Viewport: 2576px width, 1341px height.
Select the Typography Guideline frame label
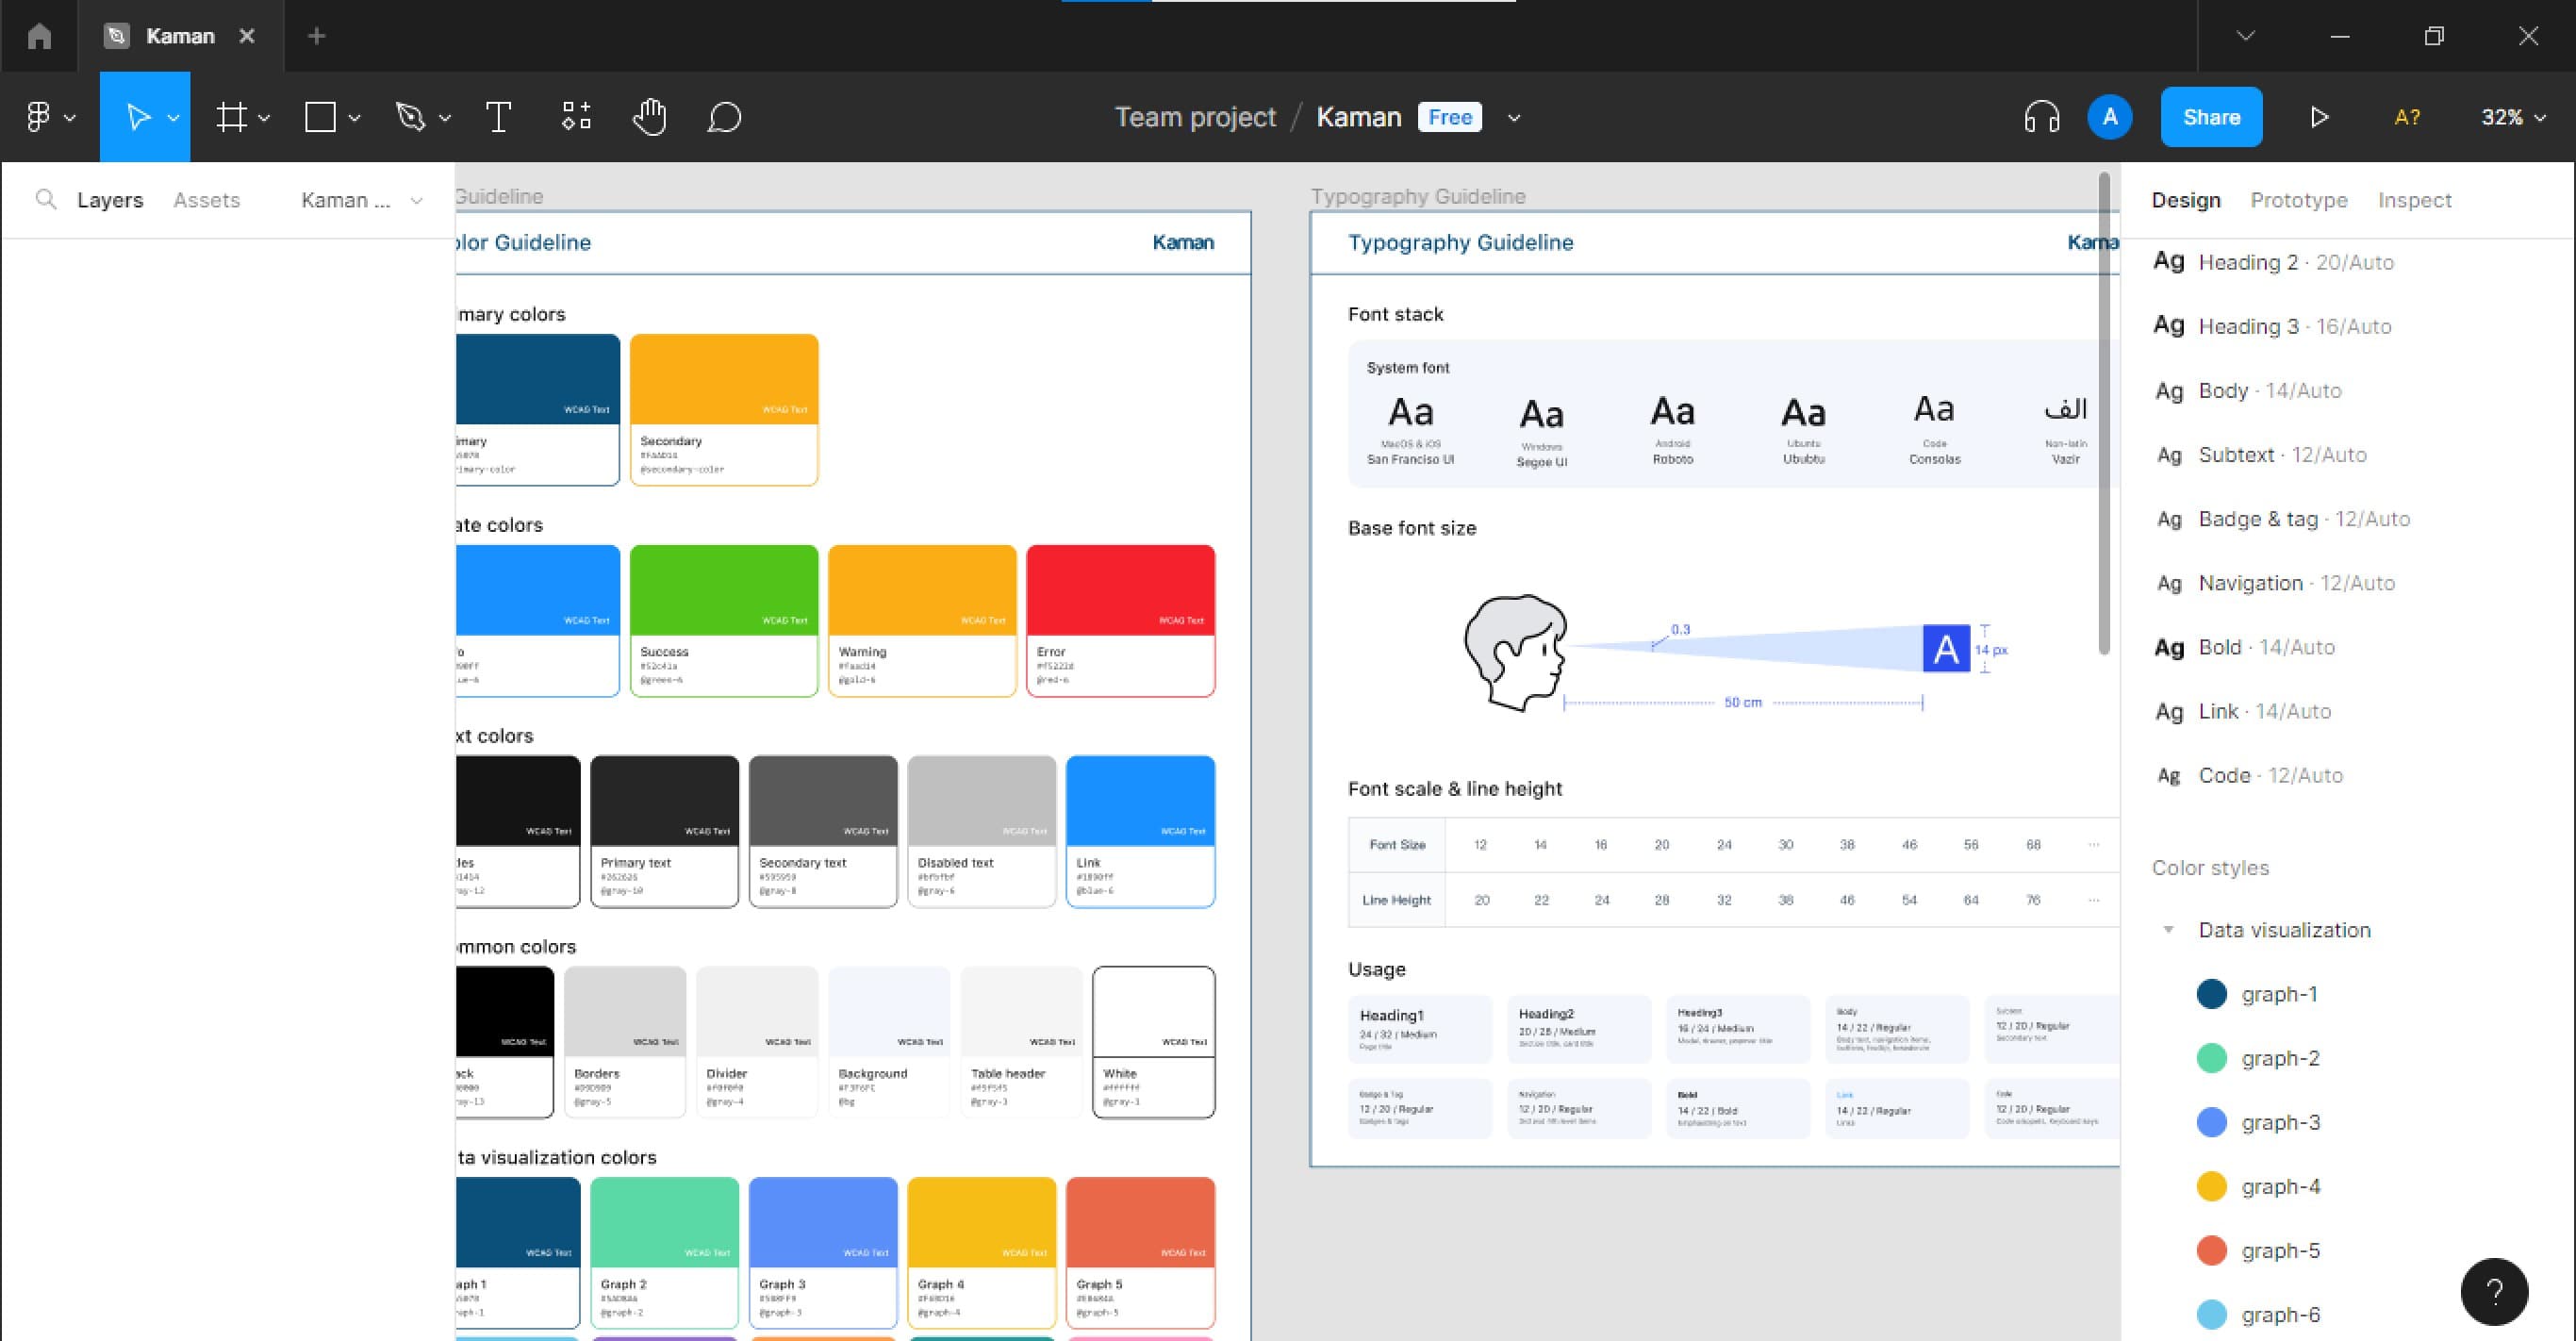tap(1418, 196)
